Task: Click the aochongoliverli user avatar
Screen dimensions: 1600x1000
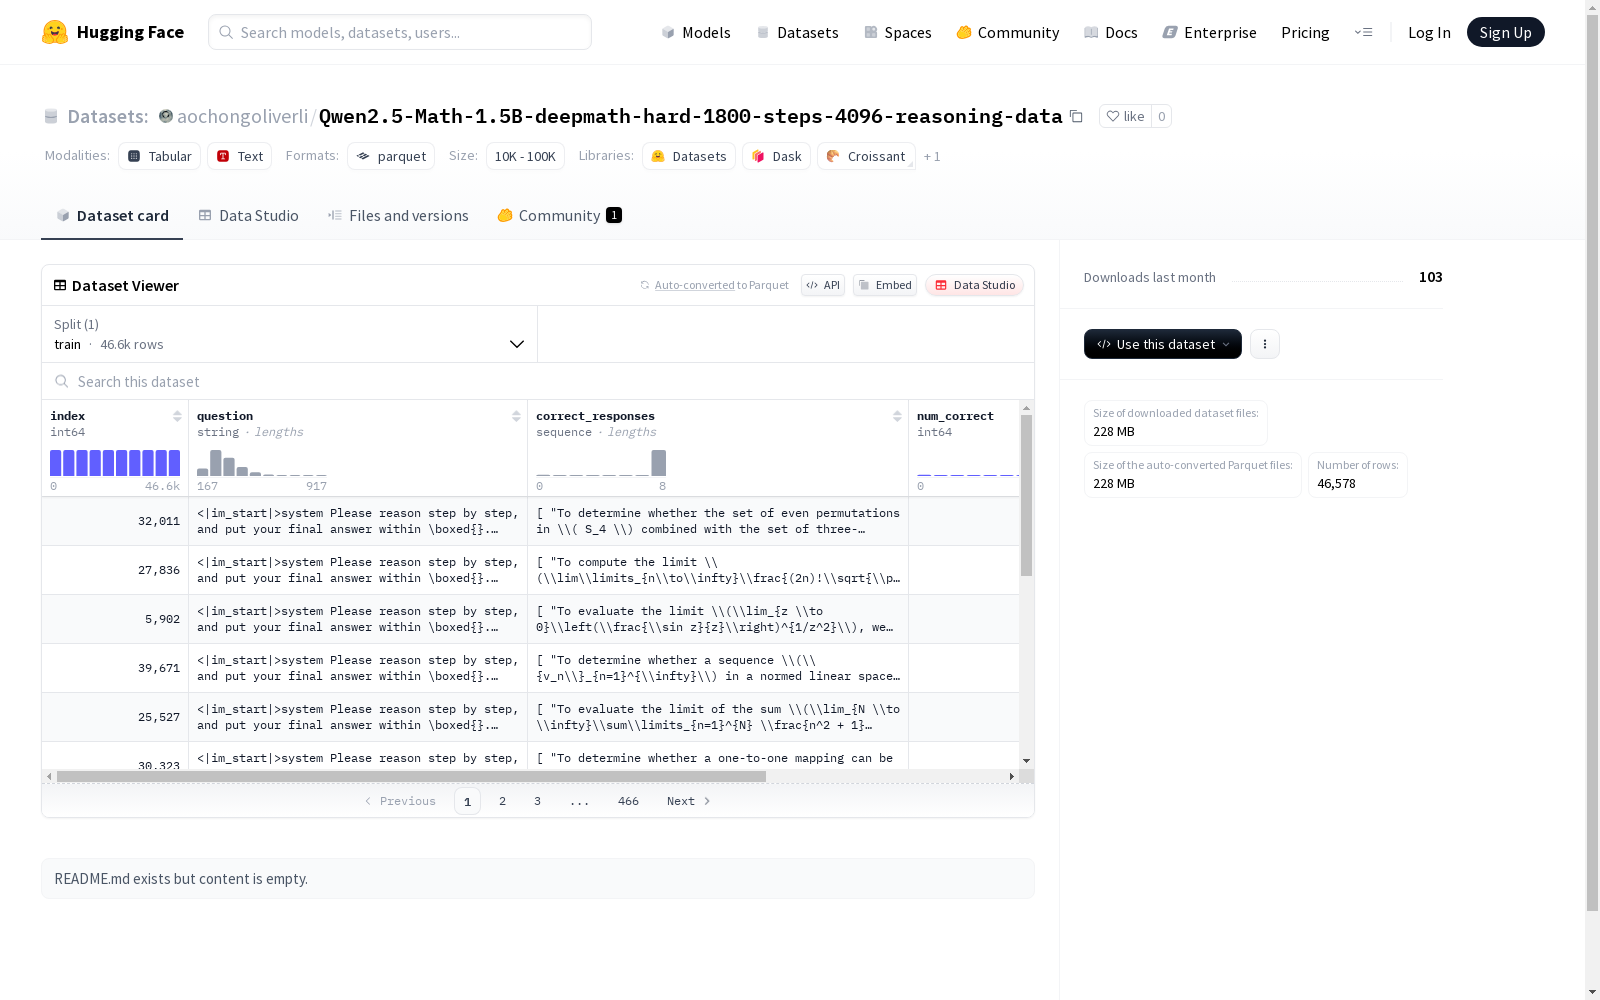Action: [166, 116]
